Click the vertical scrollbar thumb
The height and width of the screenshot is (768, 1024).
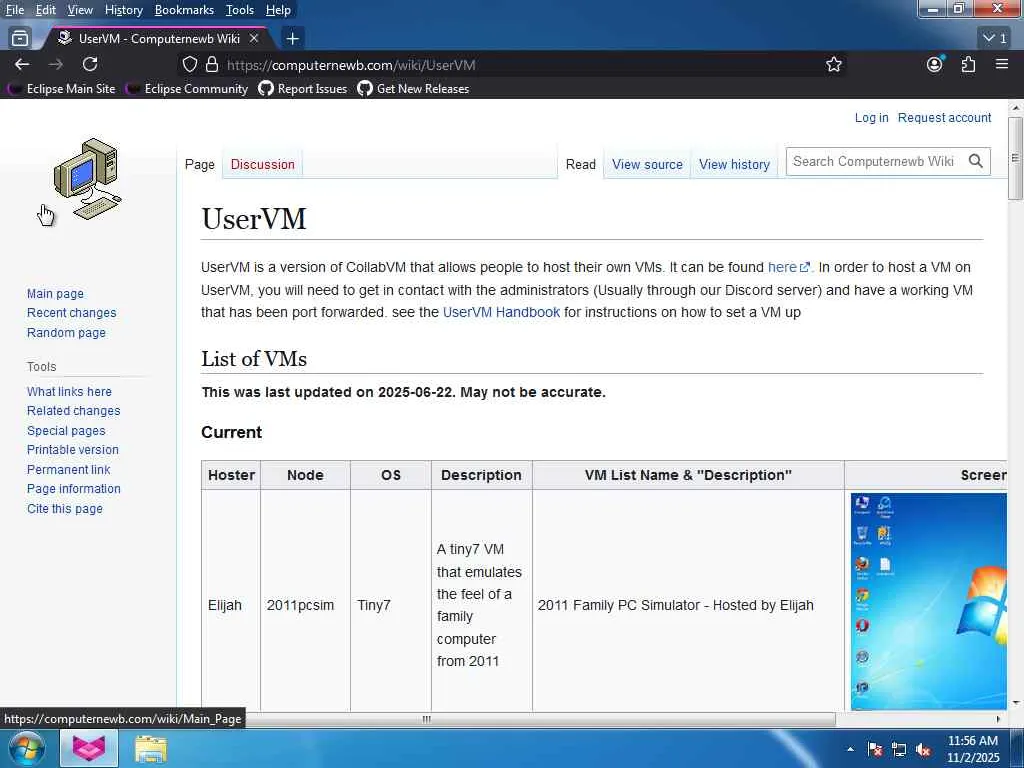pos(1015,159)
